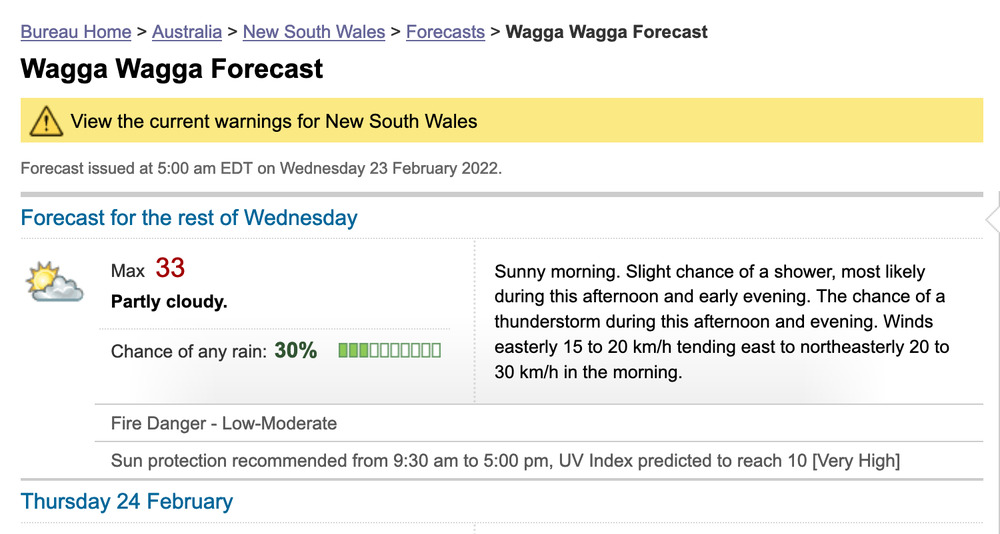Click the side panel collapse arrow

point(992,219)
